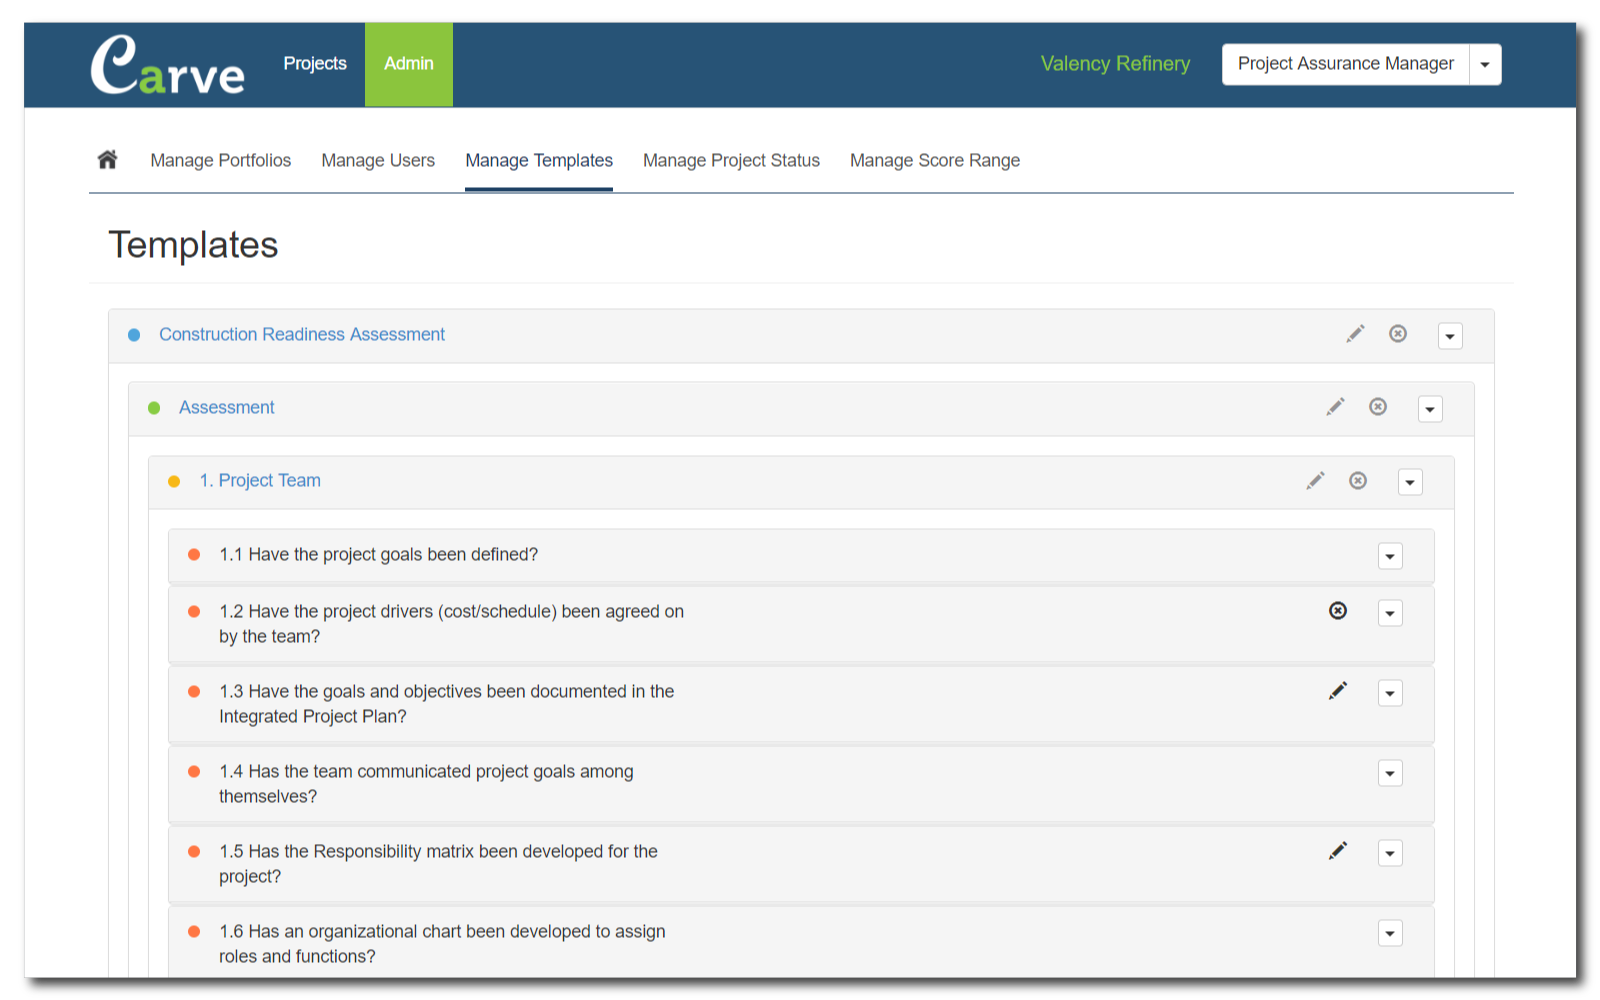Click the Project Assurance Manager button
Screen dimensions: 1600x1000
click(1346, 64)
